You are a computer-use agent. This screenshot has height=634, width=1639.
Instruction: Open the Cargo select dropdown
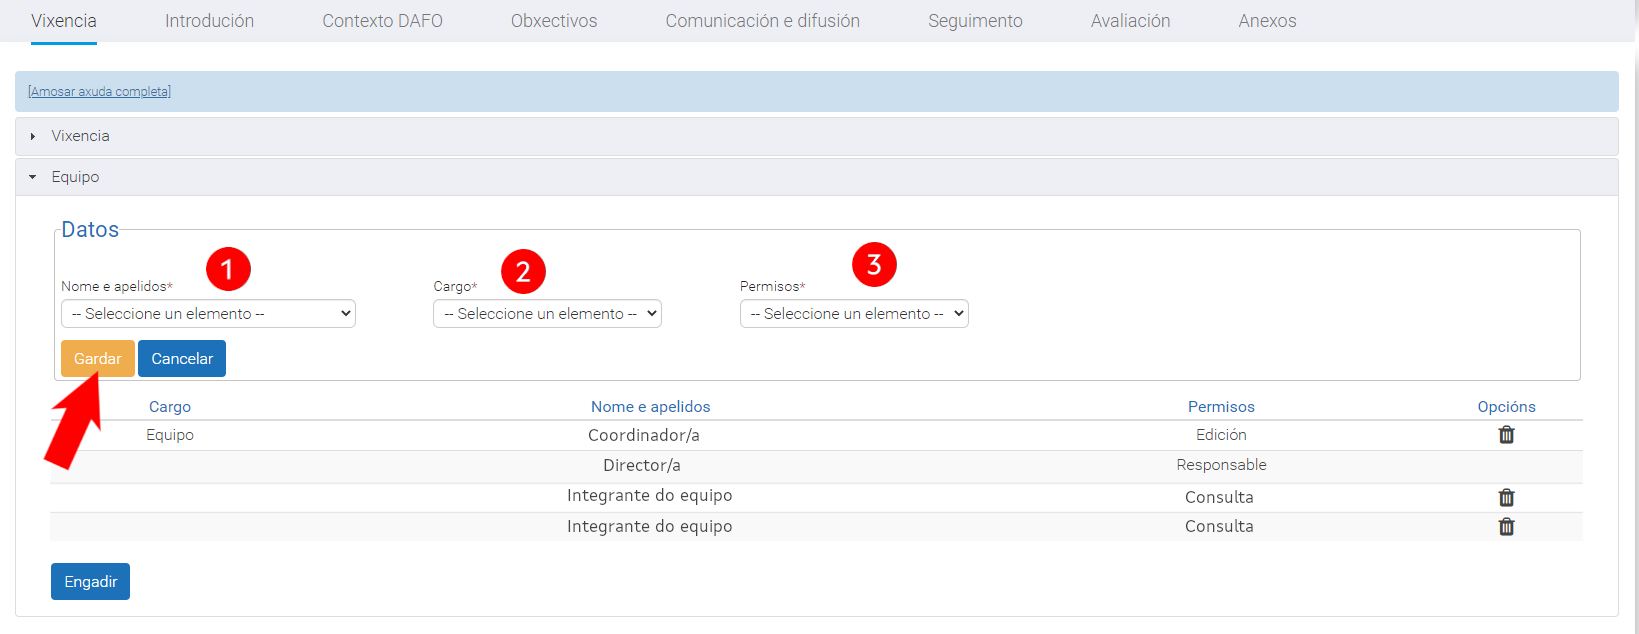click(547, 314)
